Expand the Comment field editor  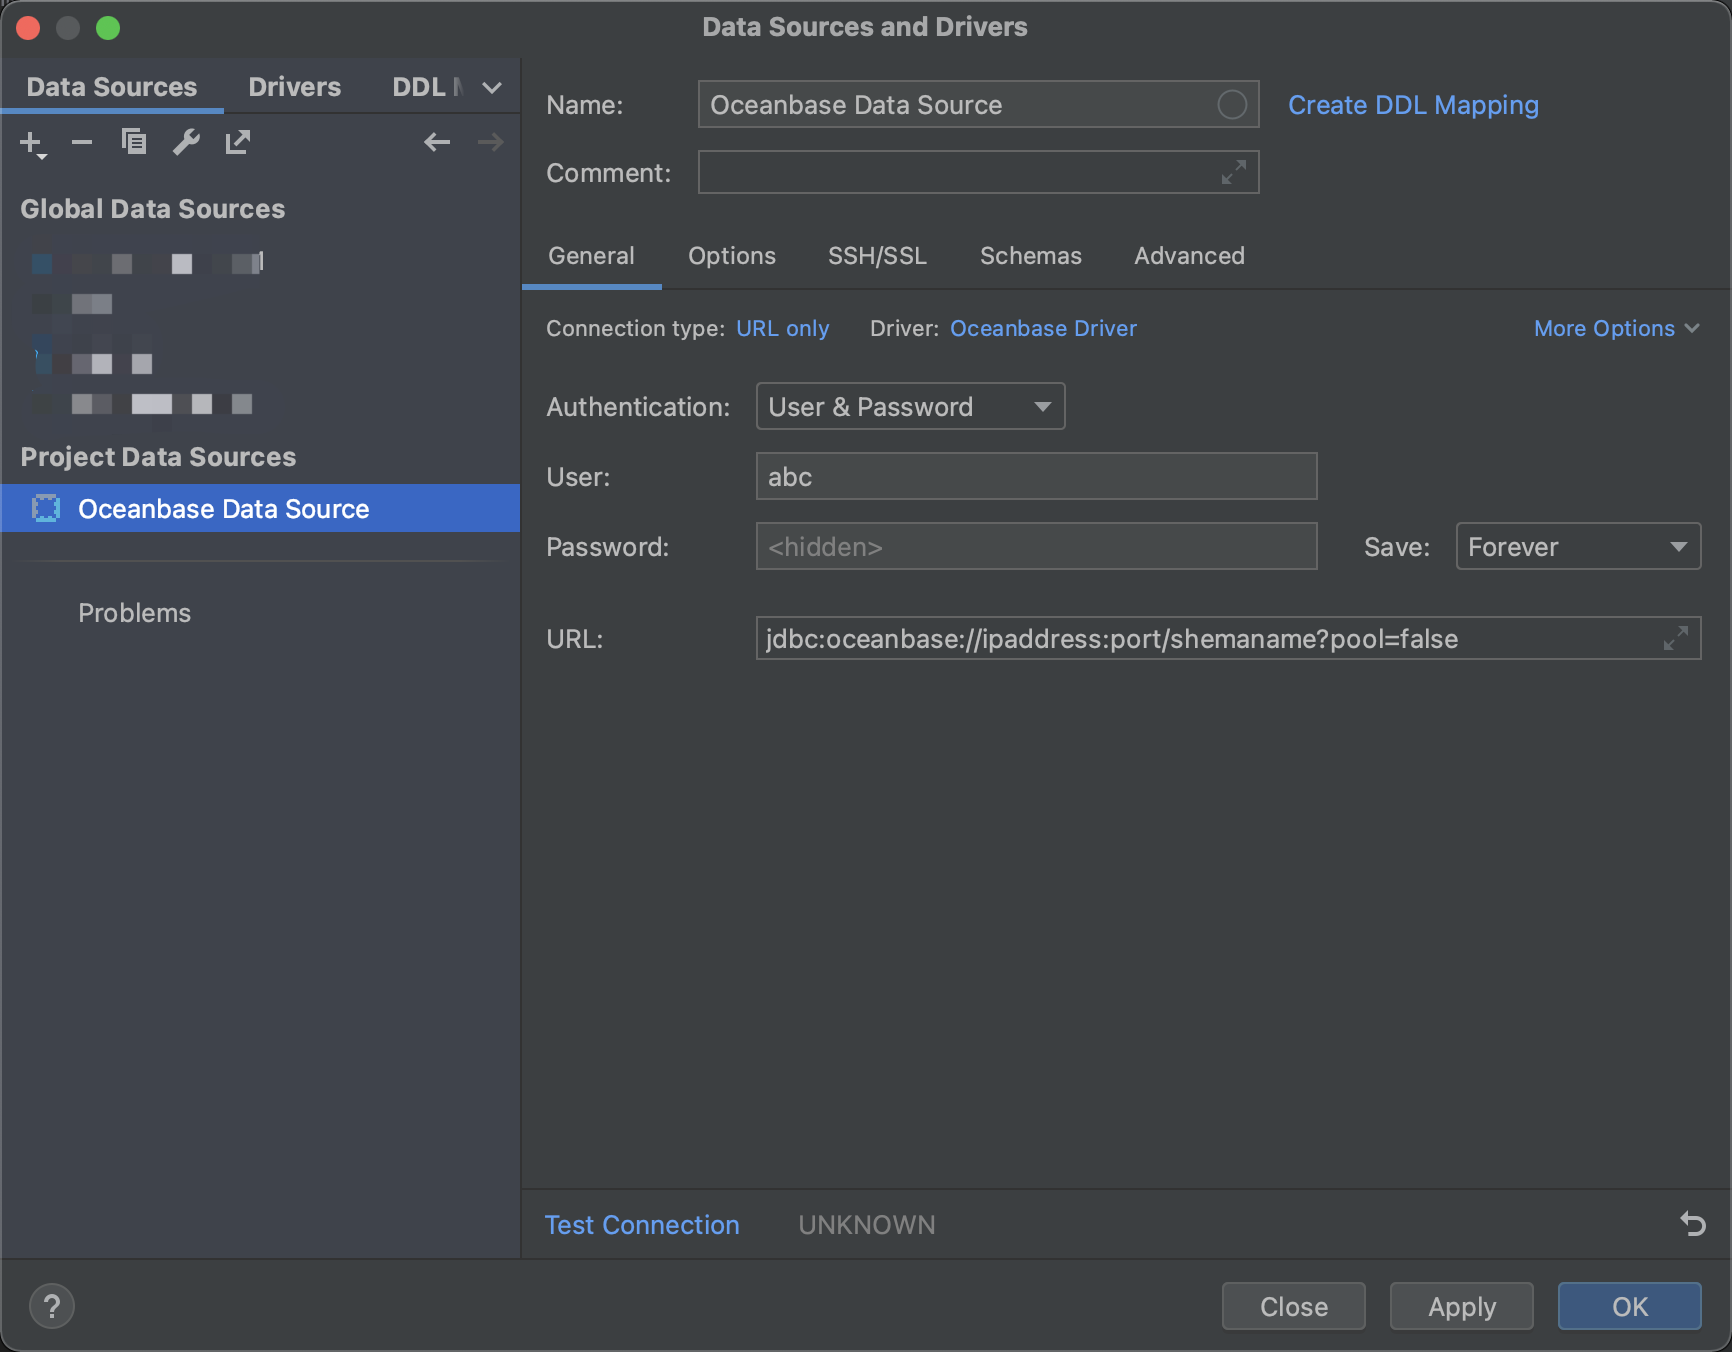click(x=1234, y=172)
